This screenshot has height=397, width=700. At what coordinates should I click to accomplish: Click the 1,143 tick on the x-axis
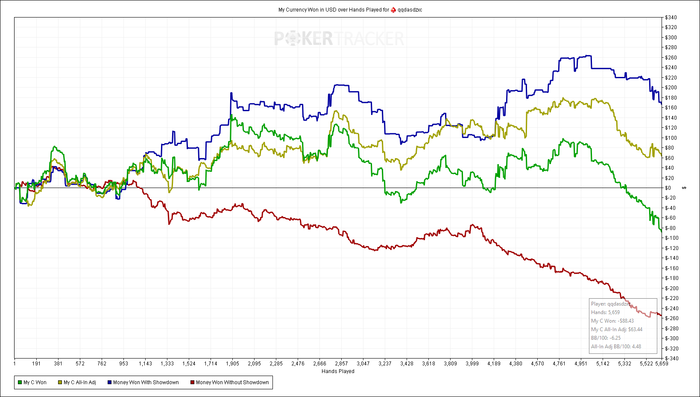[145, 364]
